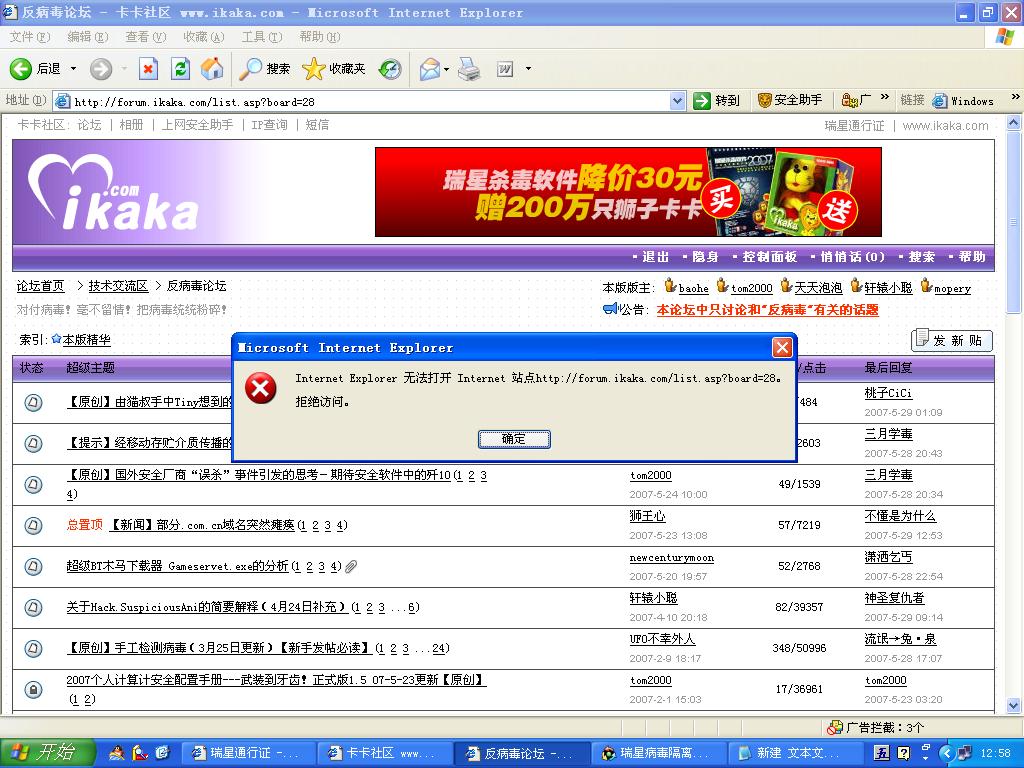Viewport: 1024px width, 768px height.
Task: Expand the Back button history dropdown arrow
Action: pos(73,69)
